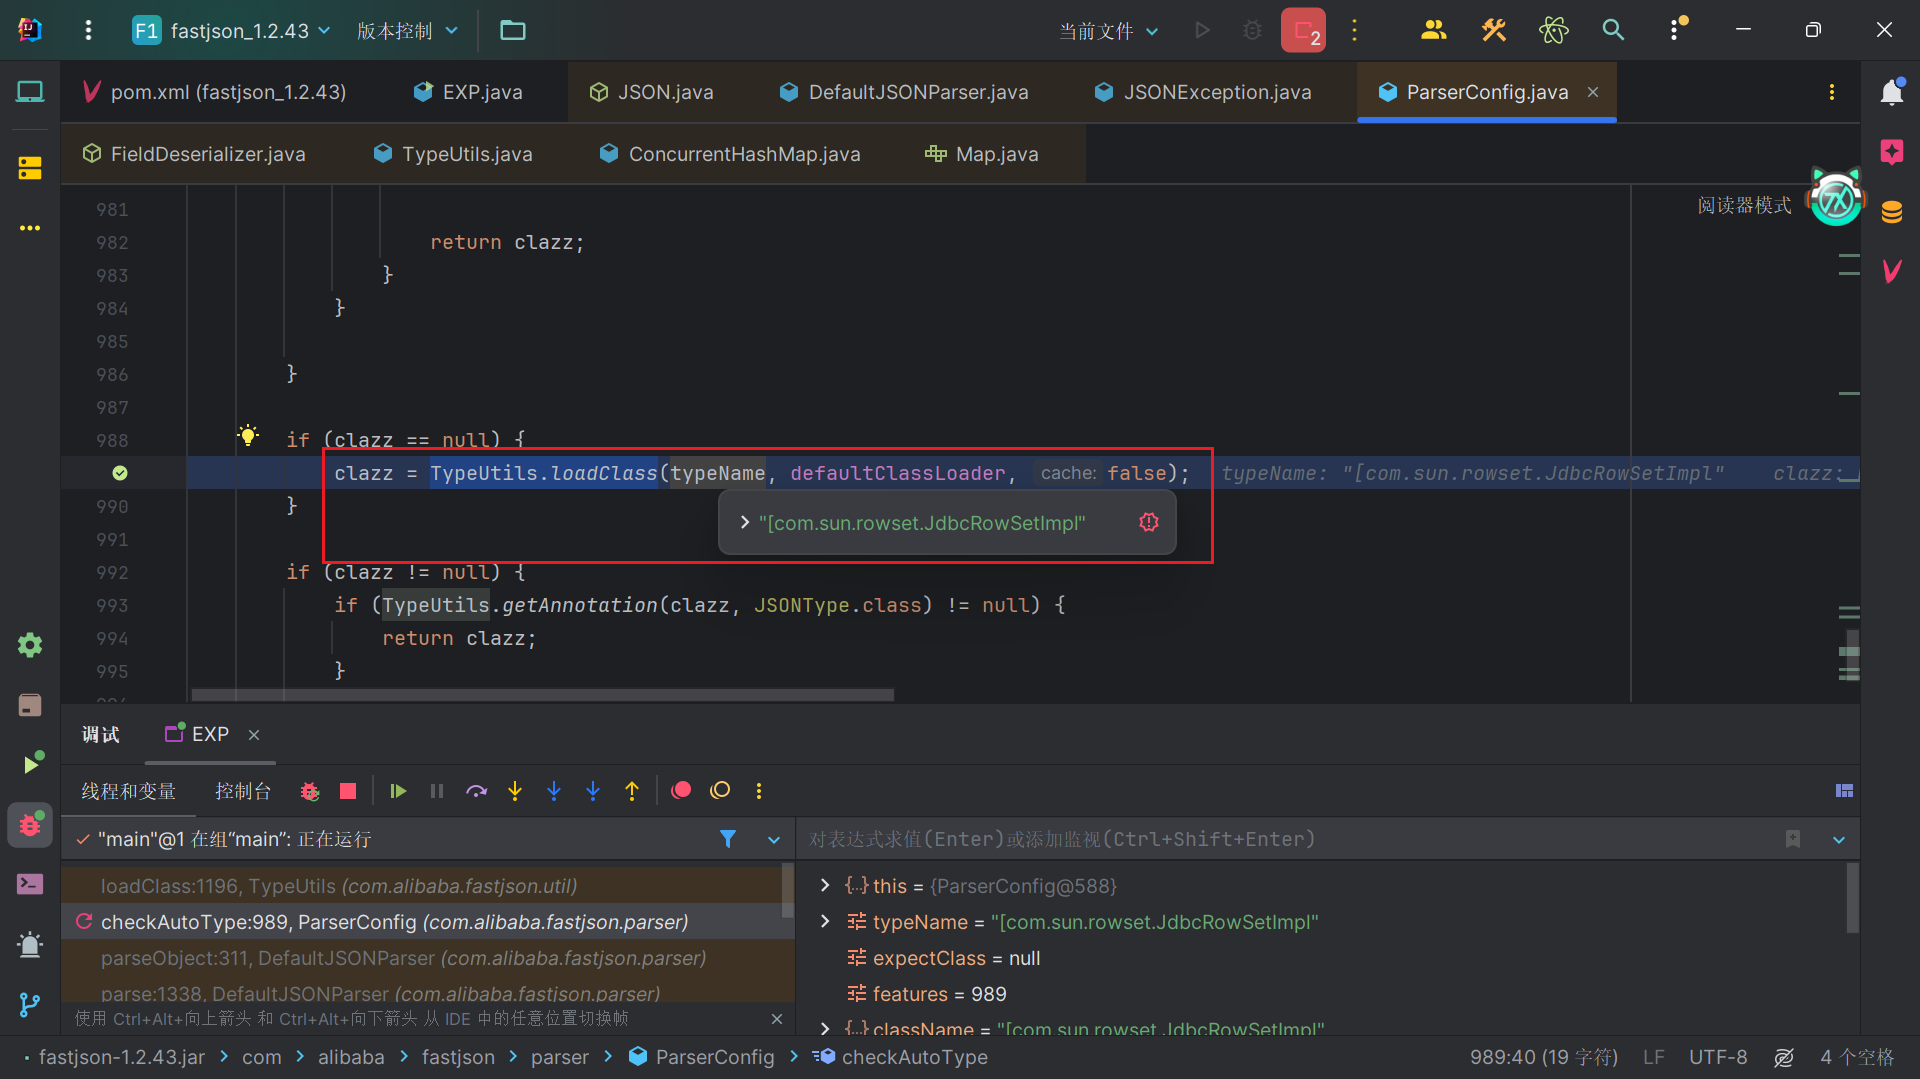
Task: Open IDE settings and updates icon
Action: click(x=1677, y=30)
